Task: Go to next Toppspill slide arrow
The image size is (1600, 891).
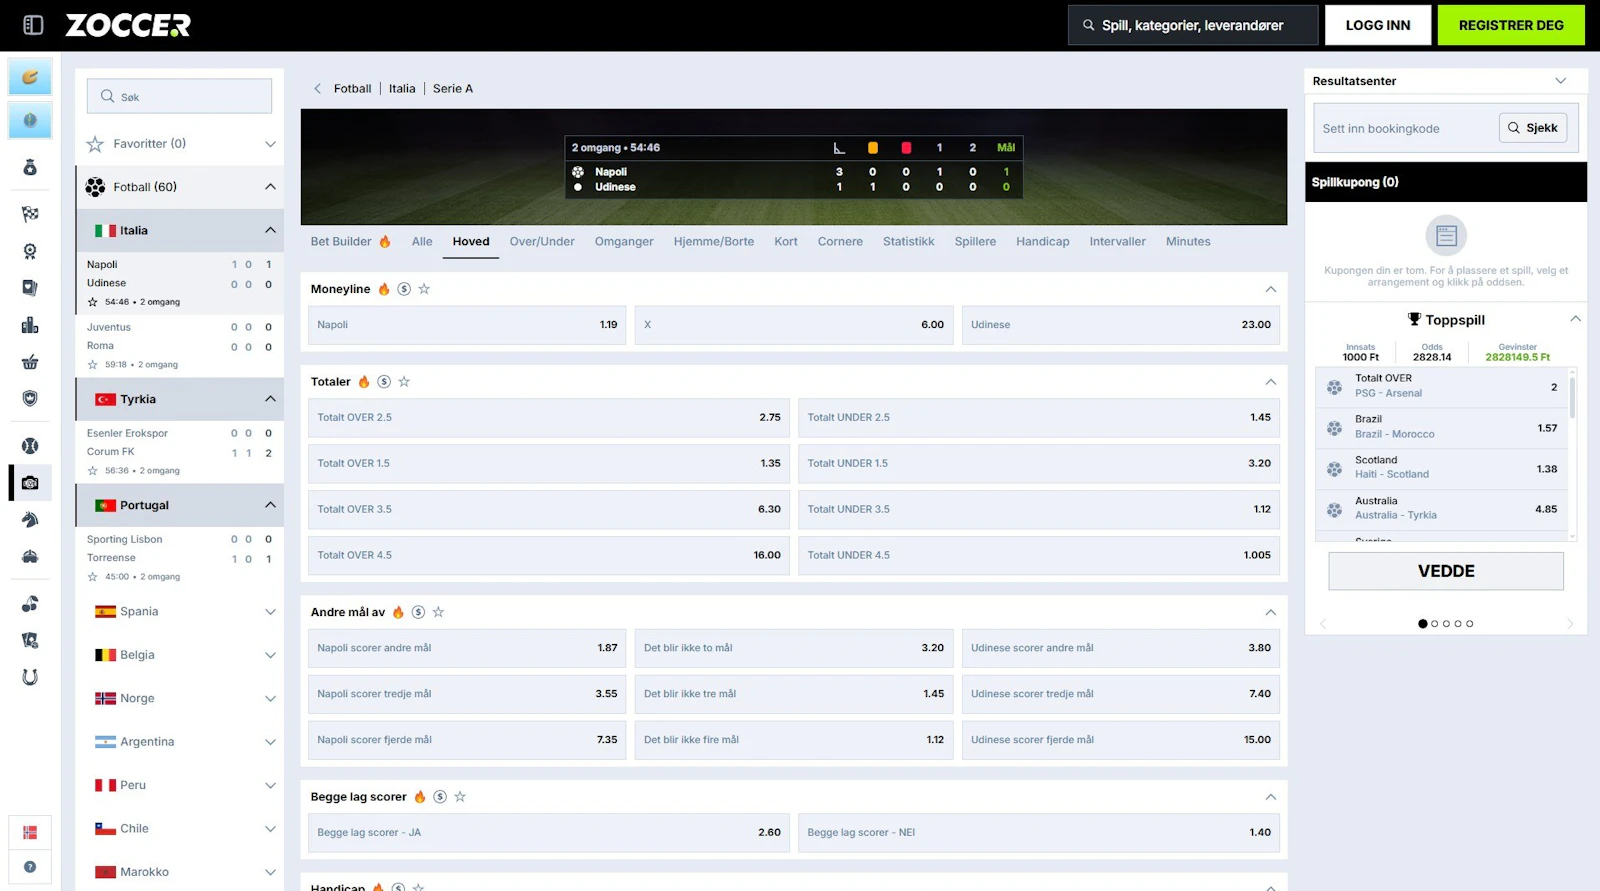Action: coord(1570,624)
